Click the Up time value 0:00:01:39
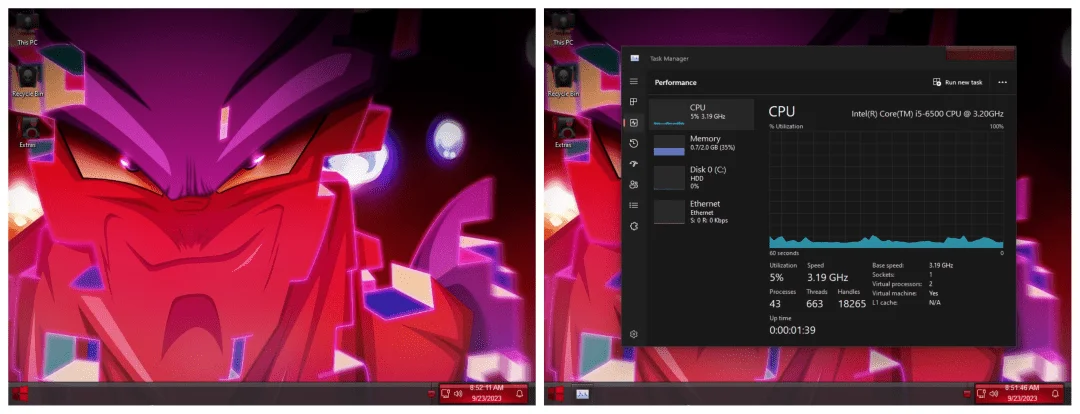The height and width of the screenshot is (414, 1080). 793,330
